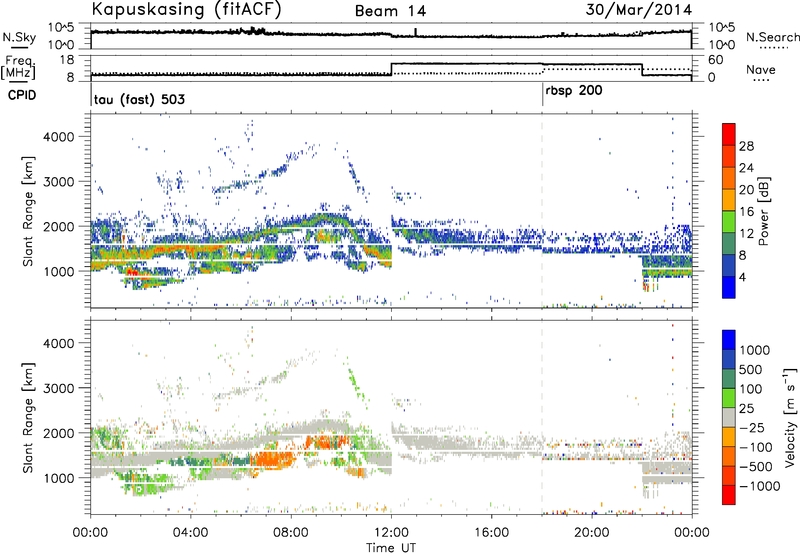Viewport: 800px width, 554px height.
Task: Click the 18 tick on the frequency axis
Action: tap(68, 60)
